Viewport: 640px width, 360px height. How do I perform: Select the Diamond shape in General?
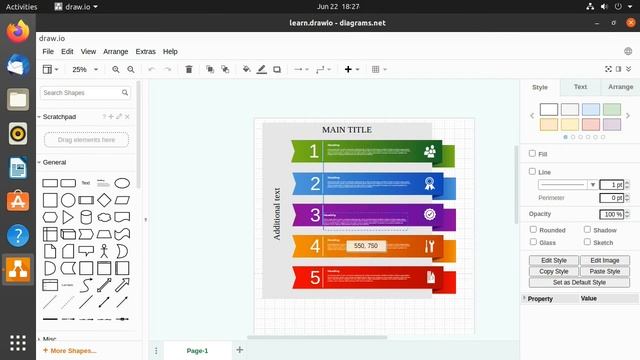coord(104,200)
